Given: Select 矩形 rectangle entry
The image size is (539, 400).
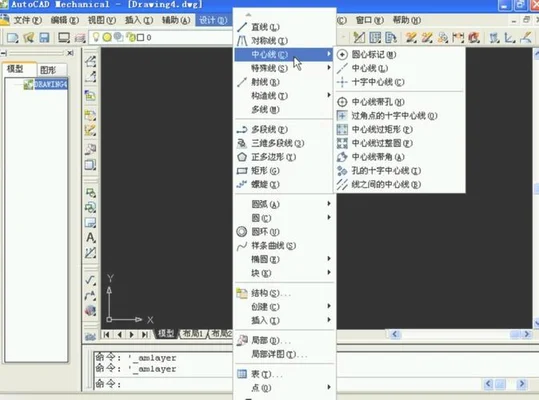Looking at the screenshot, I should click(x=284, y=170).
